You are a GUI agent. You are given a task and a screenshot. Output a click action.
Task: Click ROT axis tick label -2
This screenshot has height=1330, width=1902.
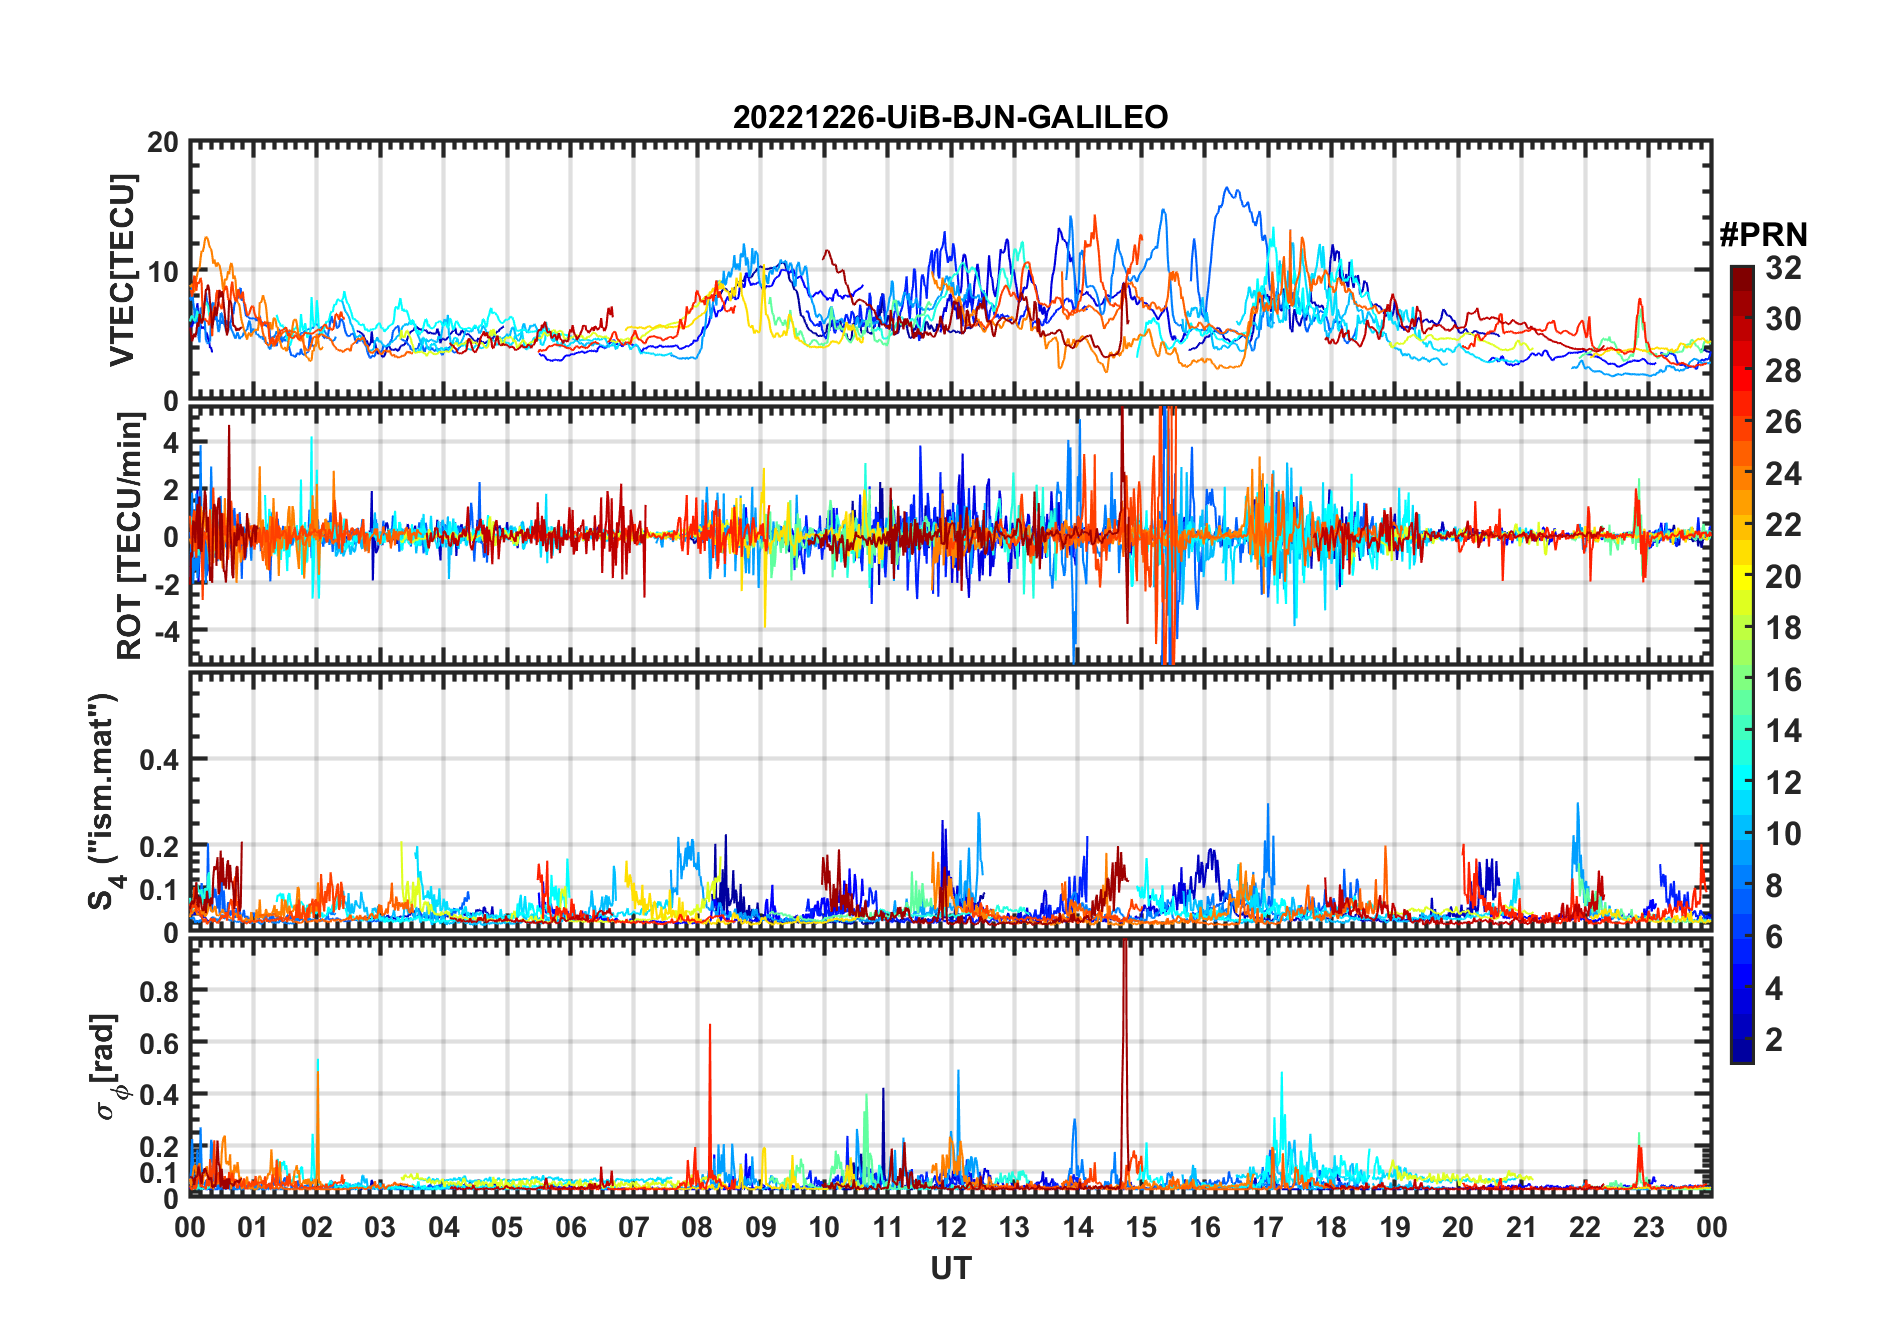[x=165, y=585]
